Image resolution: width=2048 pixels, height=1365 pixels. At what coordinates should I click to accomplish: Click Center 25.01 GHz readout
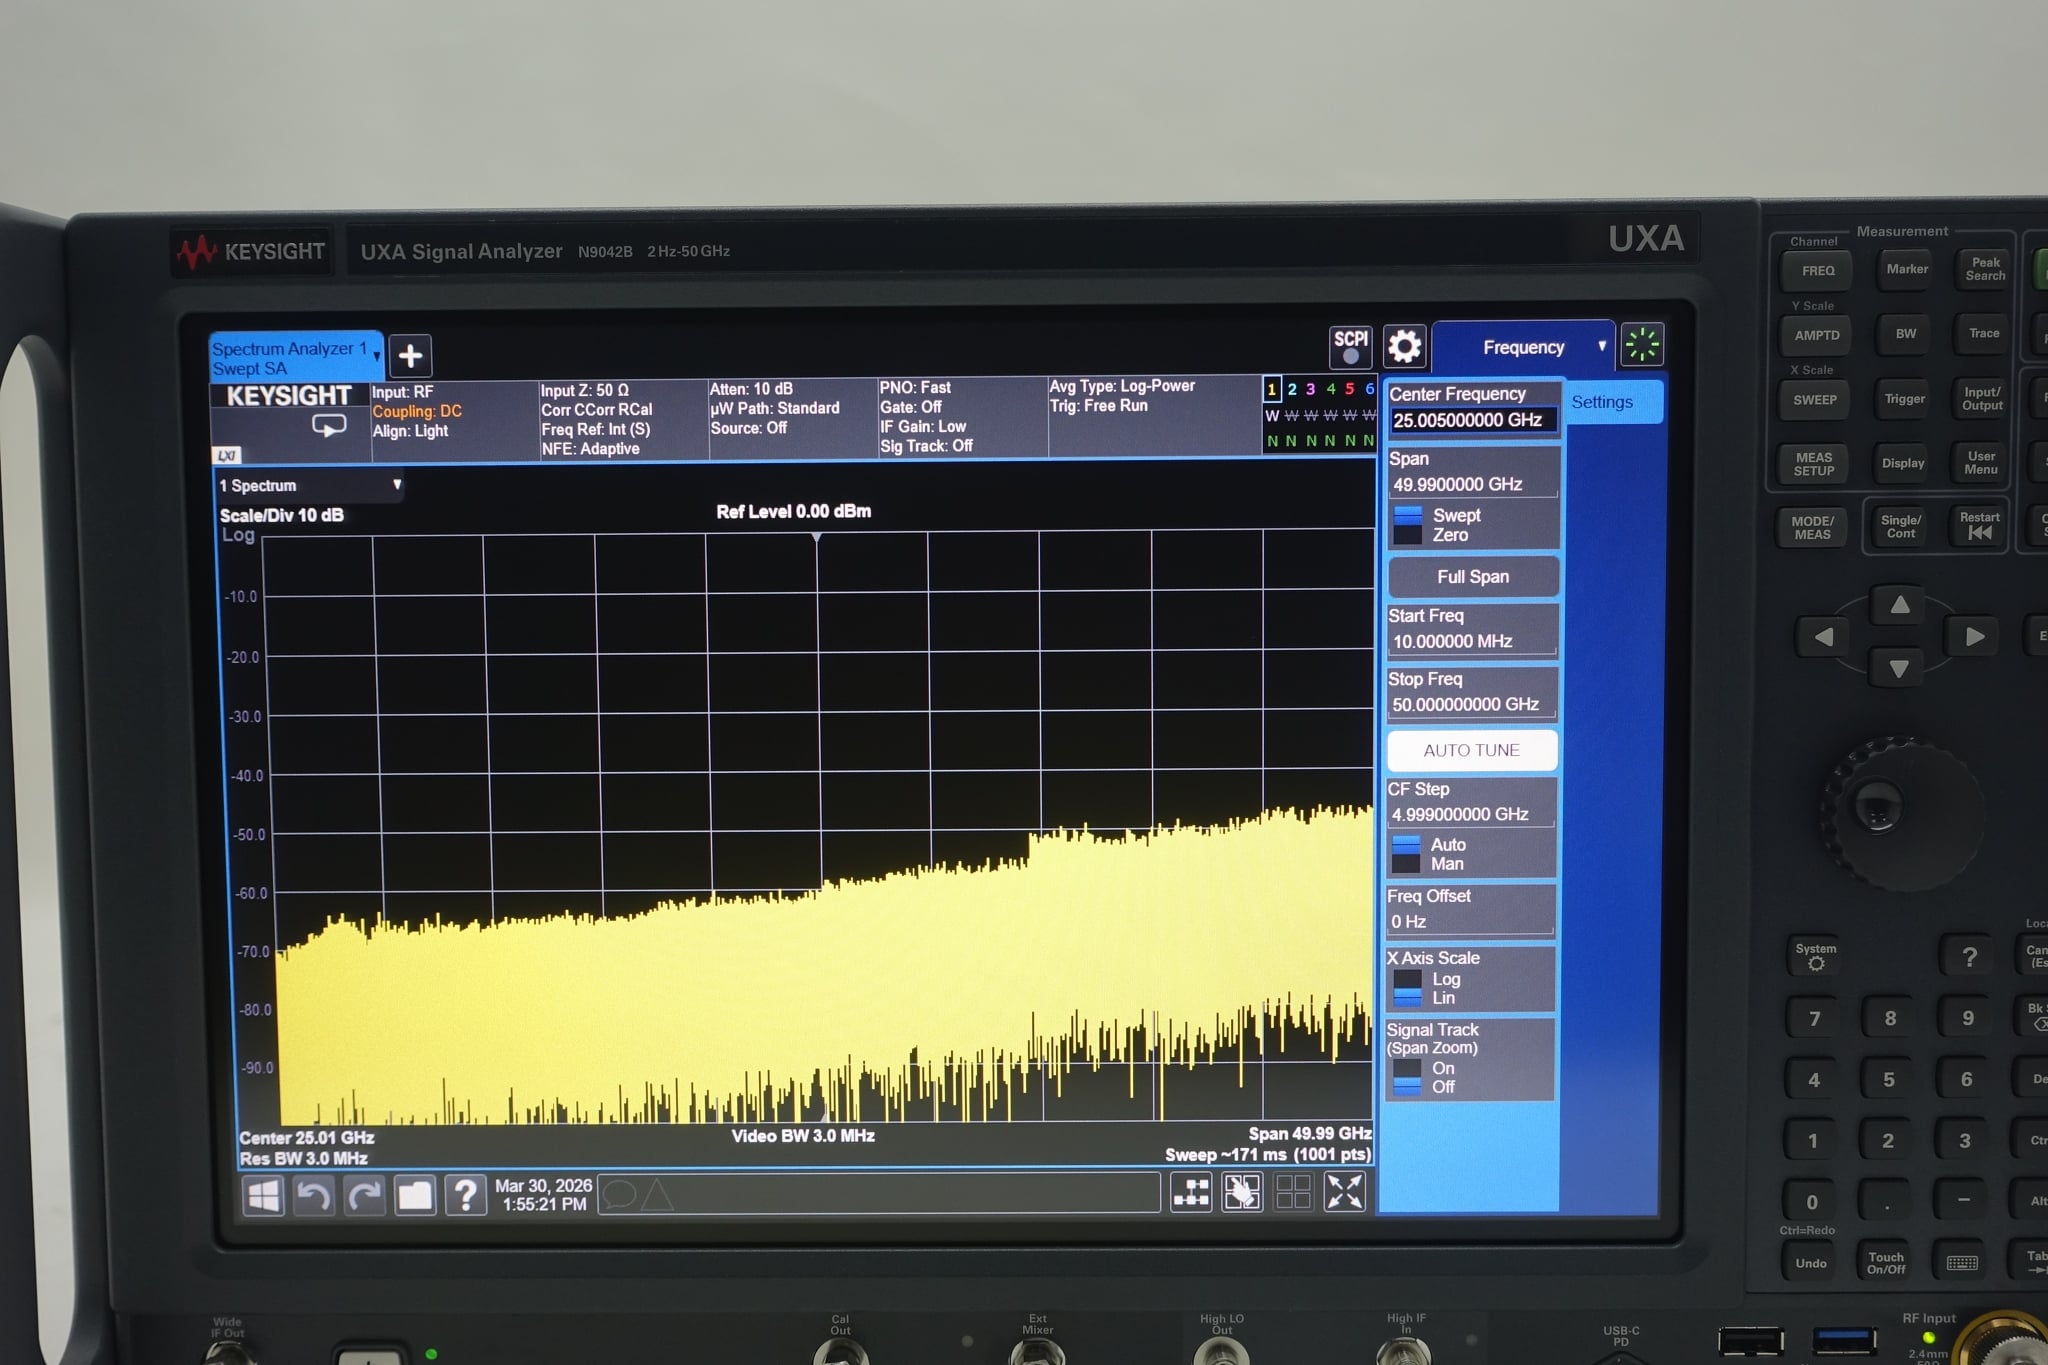pos(307,1137)
